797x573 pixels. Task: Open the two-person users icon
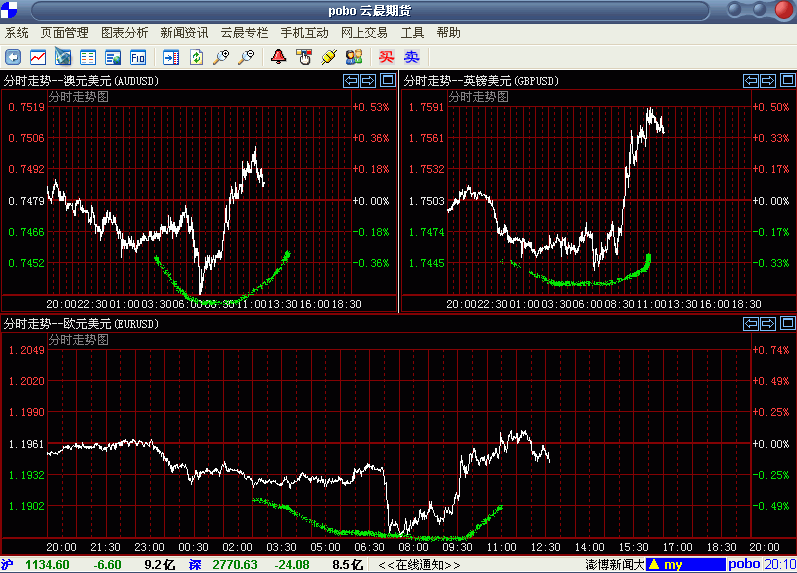click(354, 57)
